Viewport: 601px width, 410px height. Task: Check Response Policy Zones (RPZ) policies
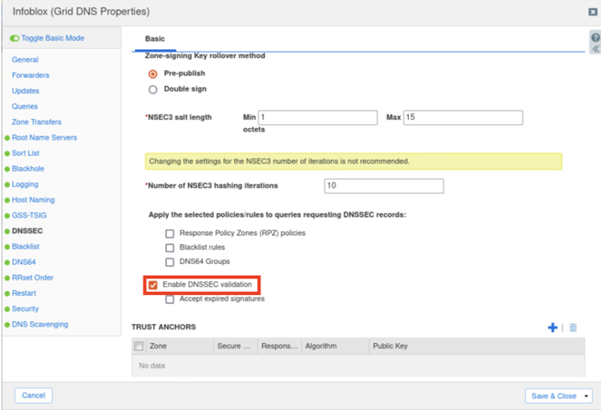[169, 233]
